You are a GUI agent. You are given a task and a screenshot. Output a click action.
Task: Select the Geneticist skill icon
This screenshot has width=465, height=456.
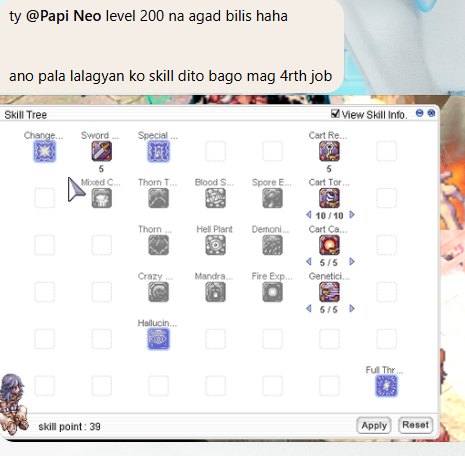click(x=329, y=292)
